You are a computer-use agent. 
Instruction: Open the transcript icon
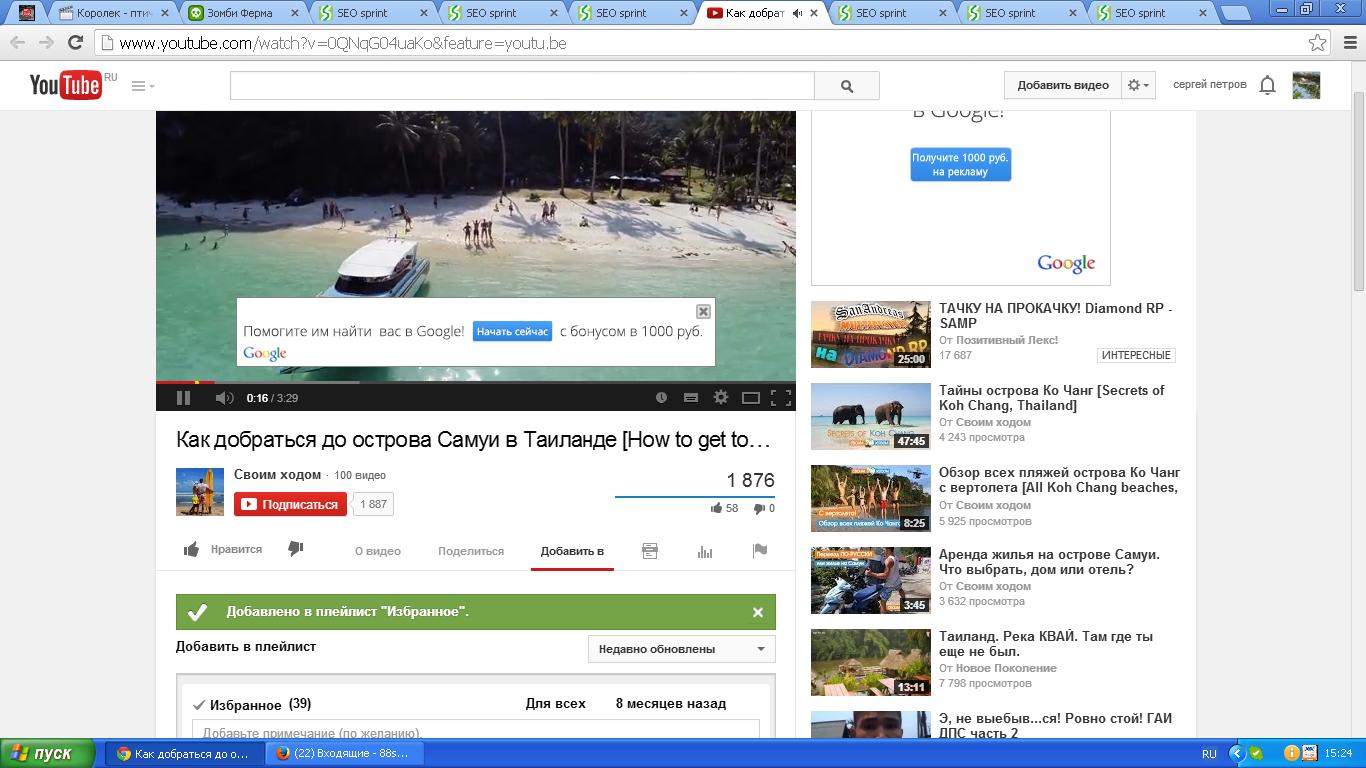click(x=649, y=551)
